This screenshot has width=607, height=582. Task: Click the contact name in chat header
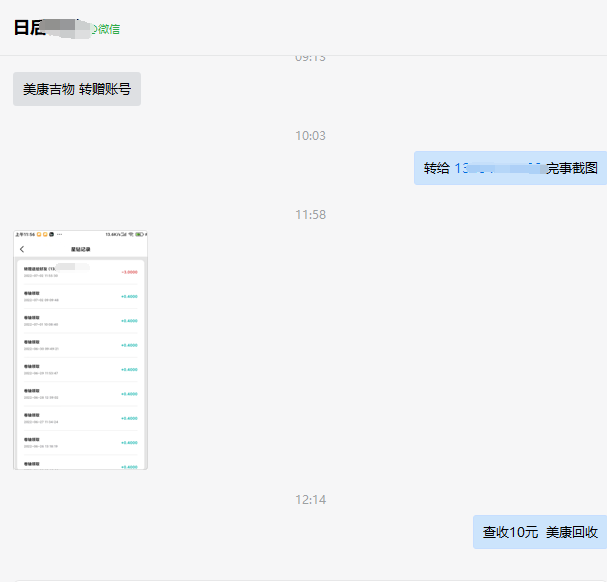click(x=40, y=28)
